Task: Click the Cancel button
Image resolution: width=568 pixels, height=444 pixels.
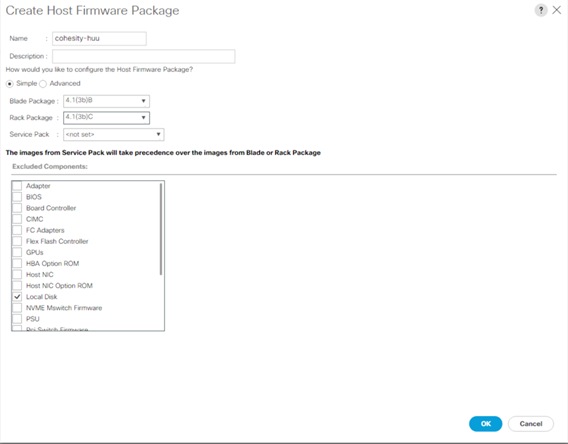Action: [x=531, y=424]
